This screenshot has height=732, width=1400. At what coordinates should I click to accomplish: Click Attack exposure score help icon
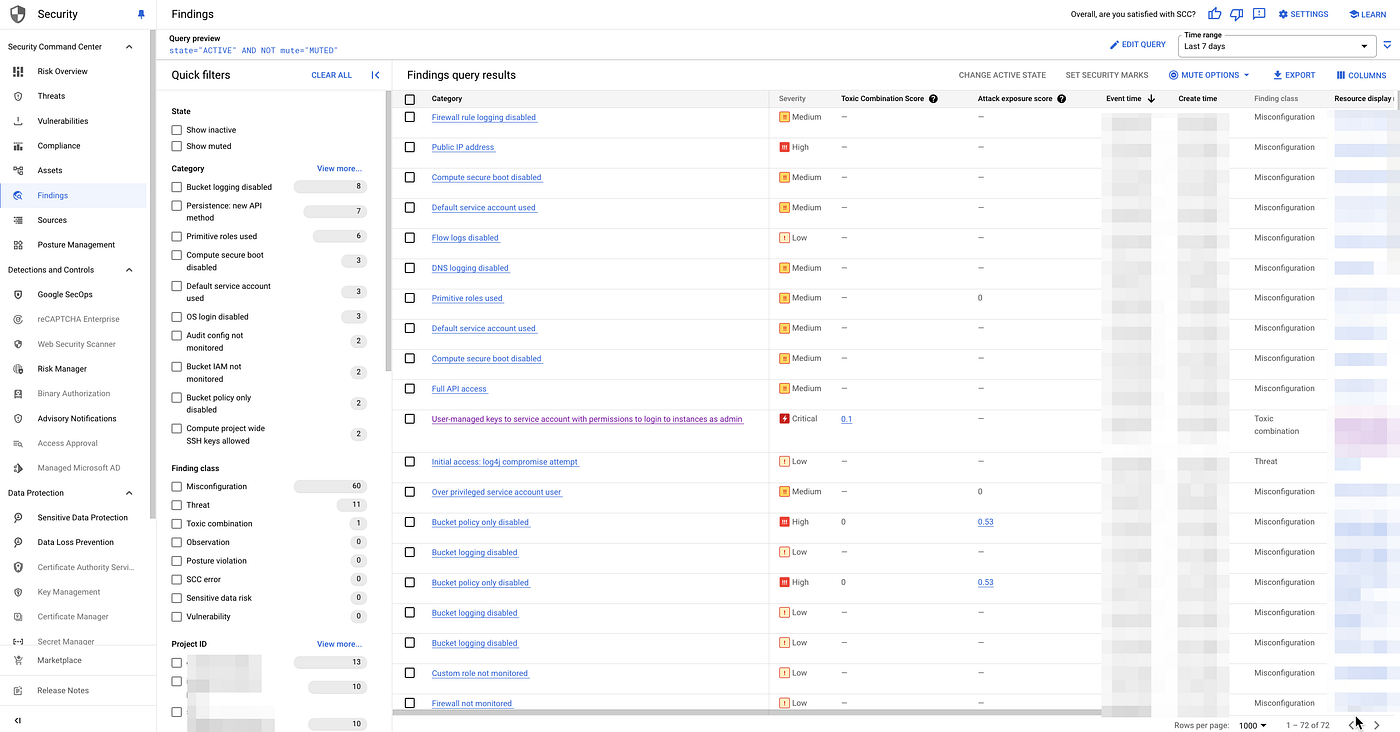(x=1061, y=99)
